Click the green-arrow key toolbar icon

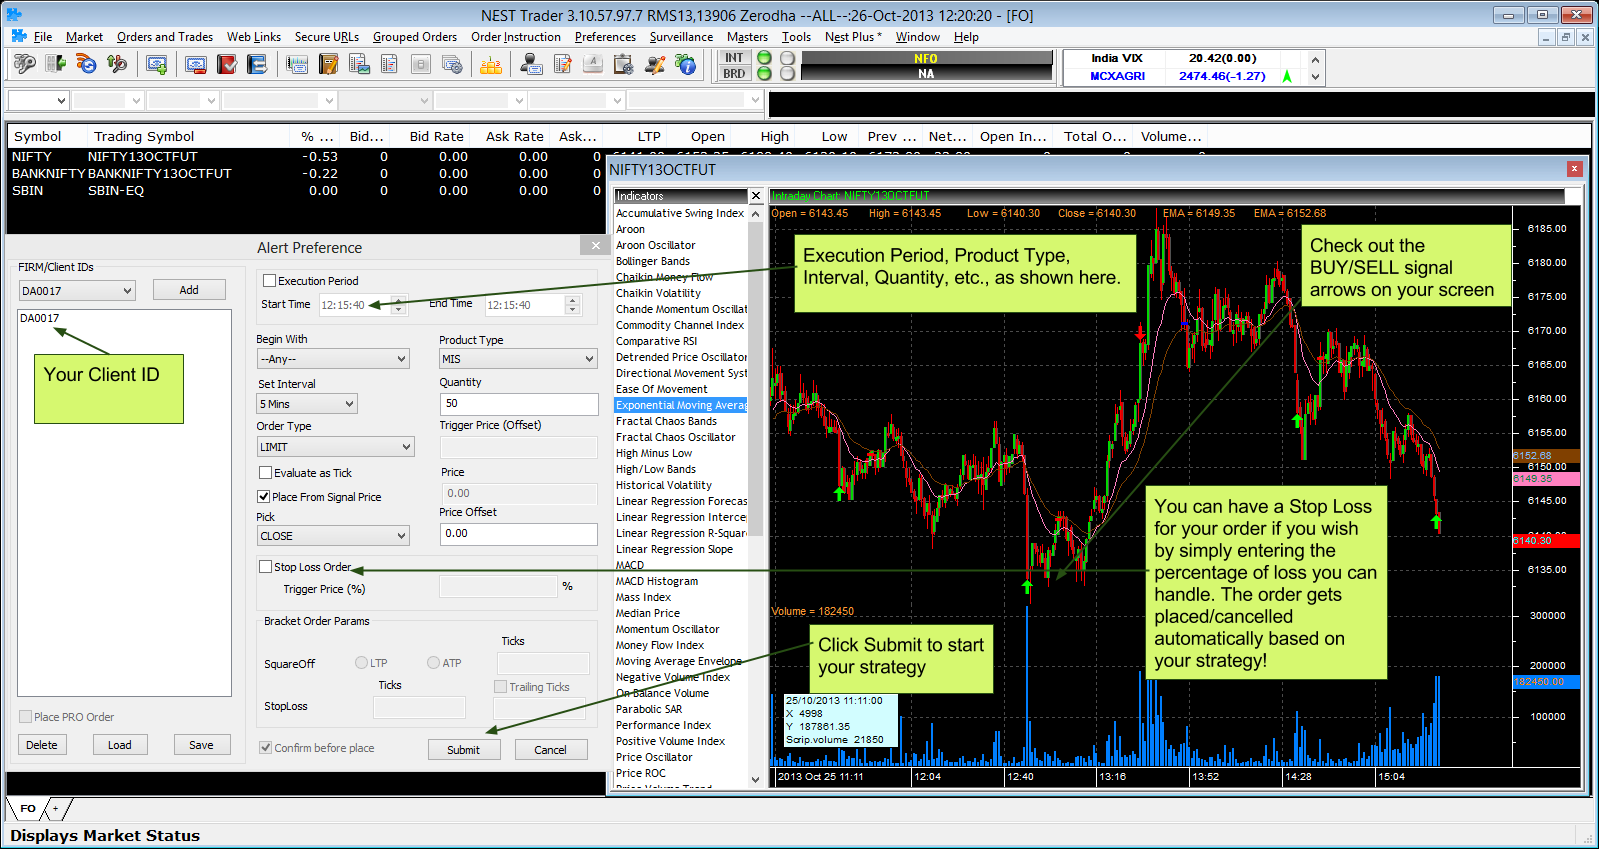117,64
